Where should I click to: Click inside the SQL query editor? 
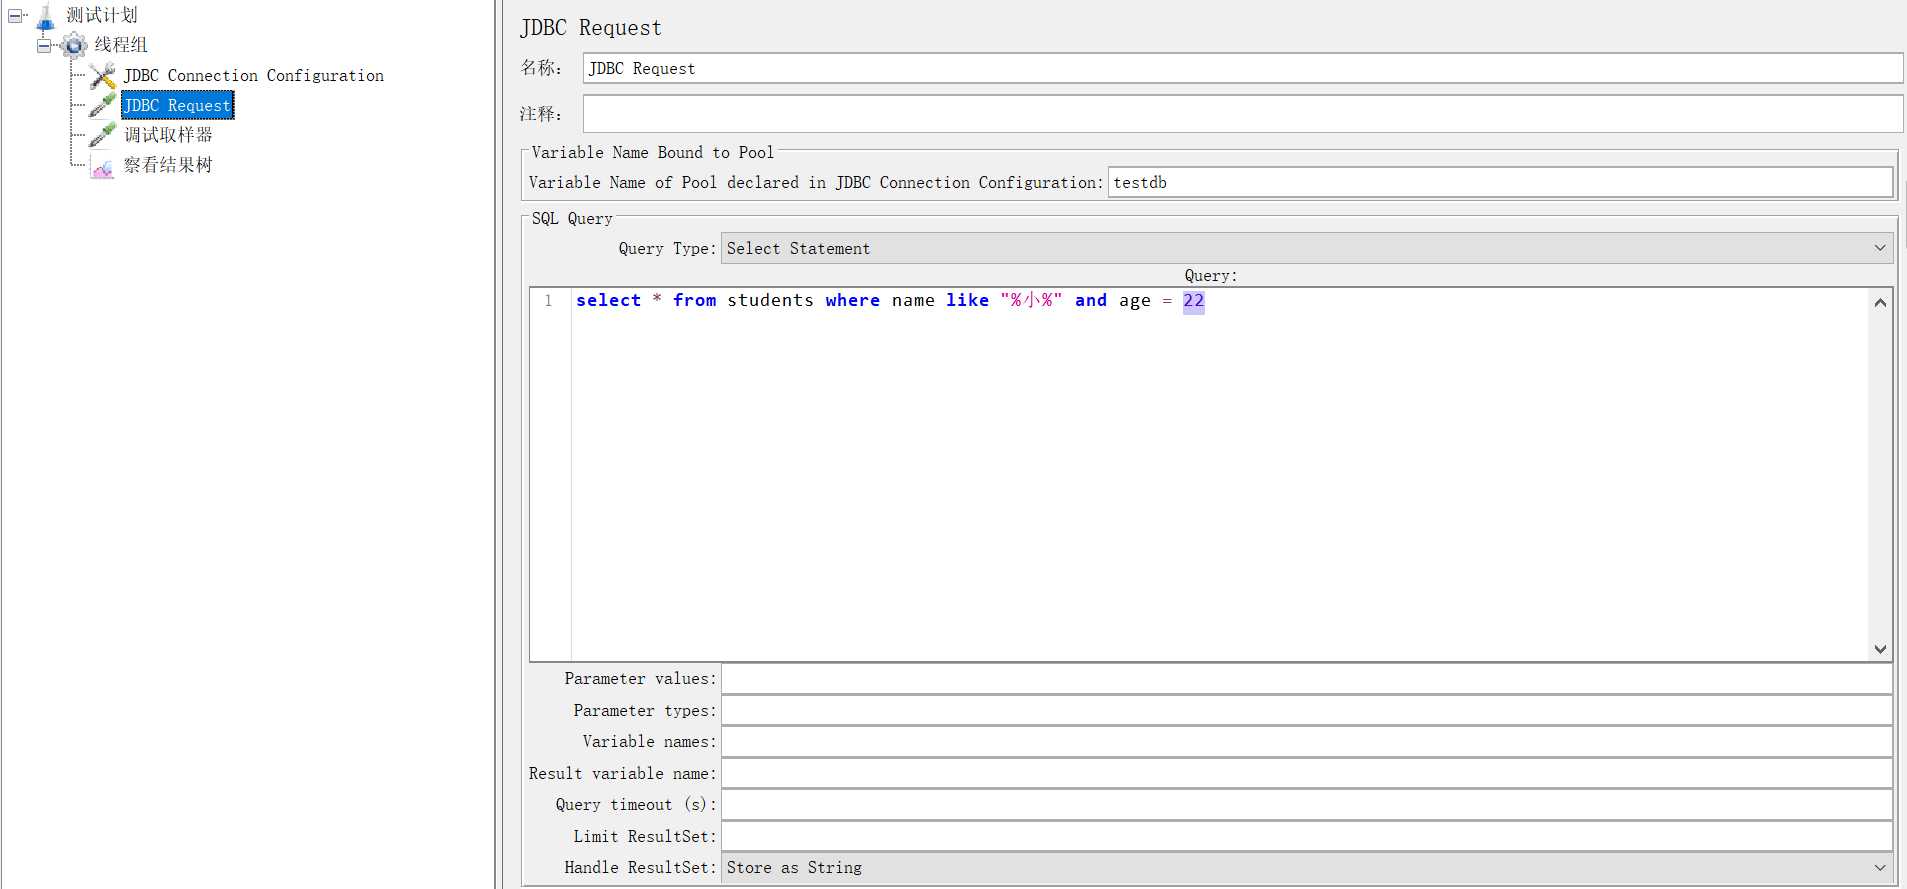click(x=1219, y=475)
